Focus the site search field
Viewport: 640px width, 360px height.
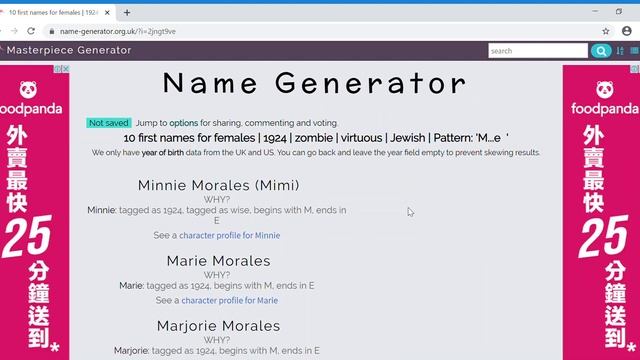coord(538,51)
